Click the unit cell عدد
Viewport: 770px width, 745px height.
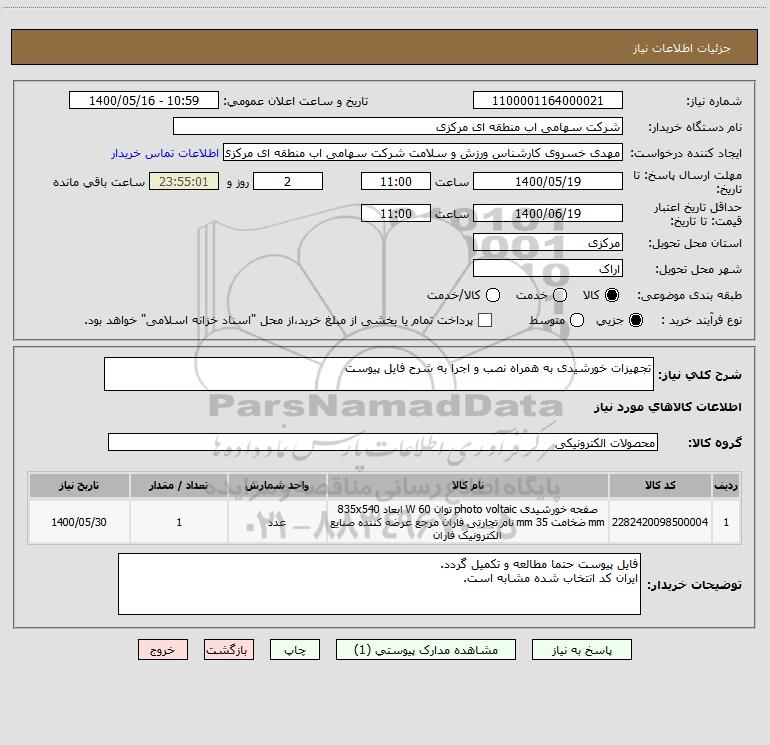pos(277,522)
